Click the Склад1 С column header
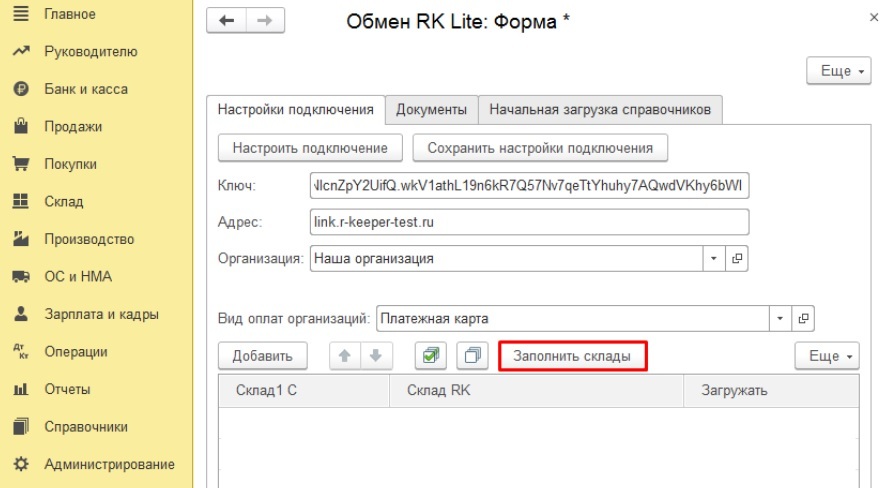This screenshot has height=488, width=884. 304,390
